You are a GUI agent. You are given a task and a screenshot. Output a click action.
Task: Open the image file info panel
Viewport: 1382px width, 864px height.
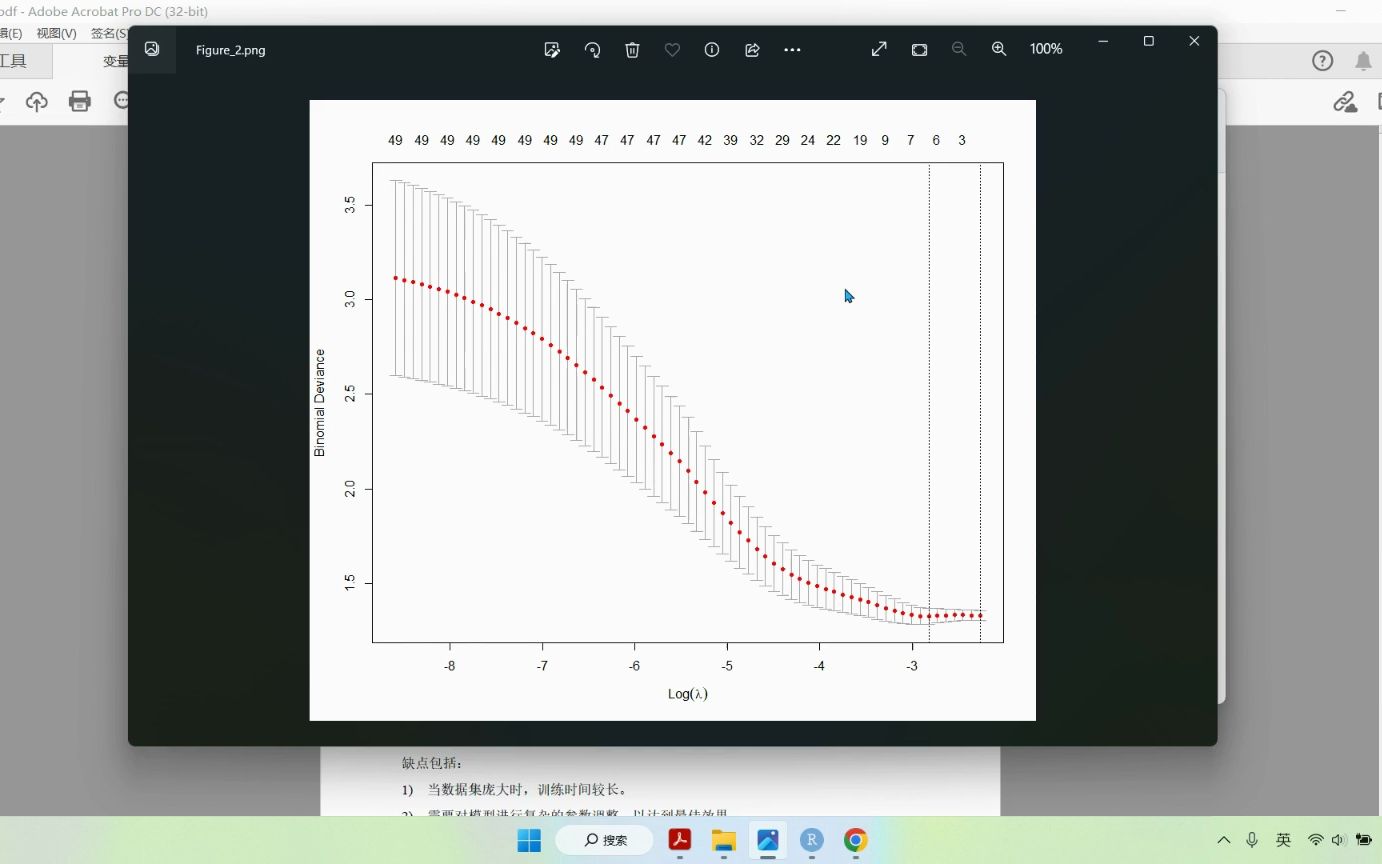(712, 49)
